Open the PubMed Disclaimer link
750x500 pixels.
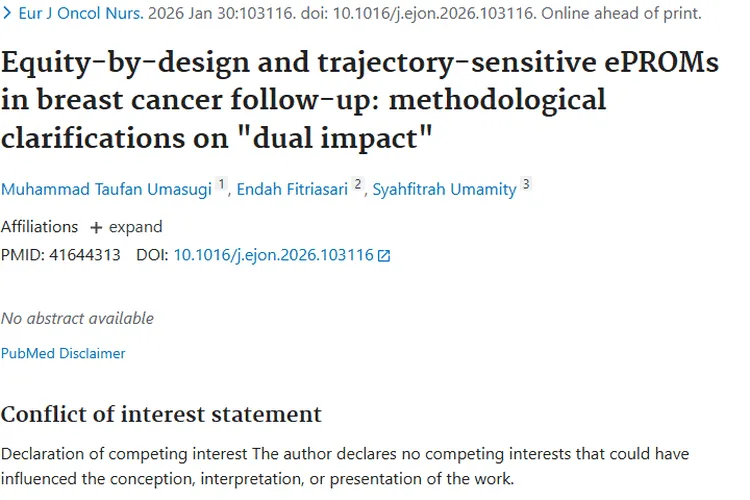(x=63, y=353)
